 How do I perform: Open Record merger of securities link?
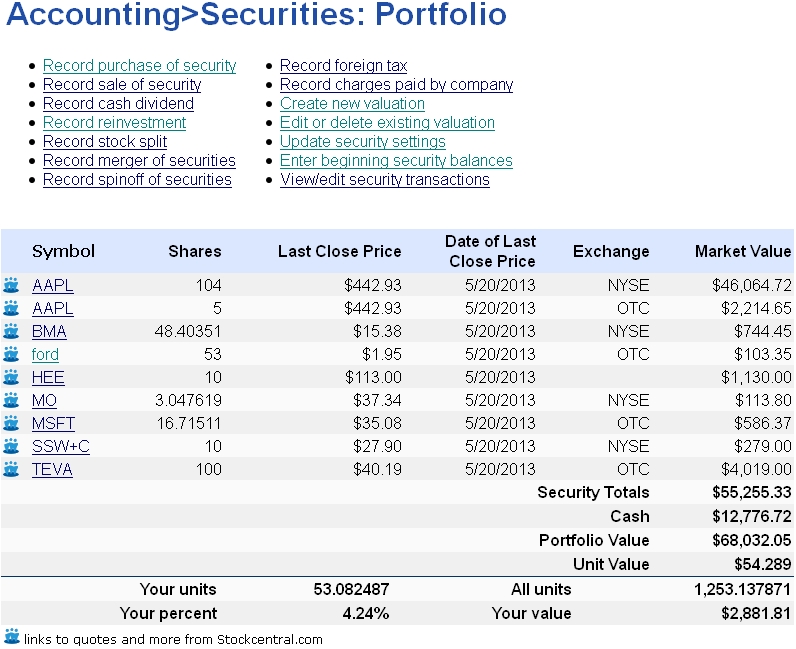tap(139, 160)
